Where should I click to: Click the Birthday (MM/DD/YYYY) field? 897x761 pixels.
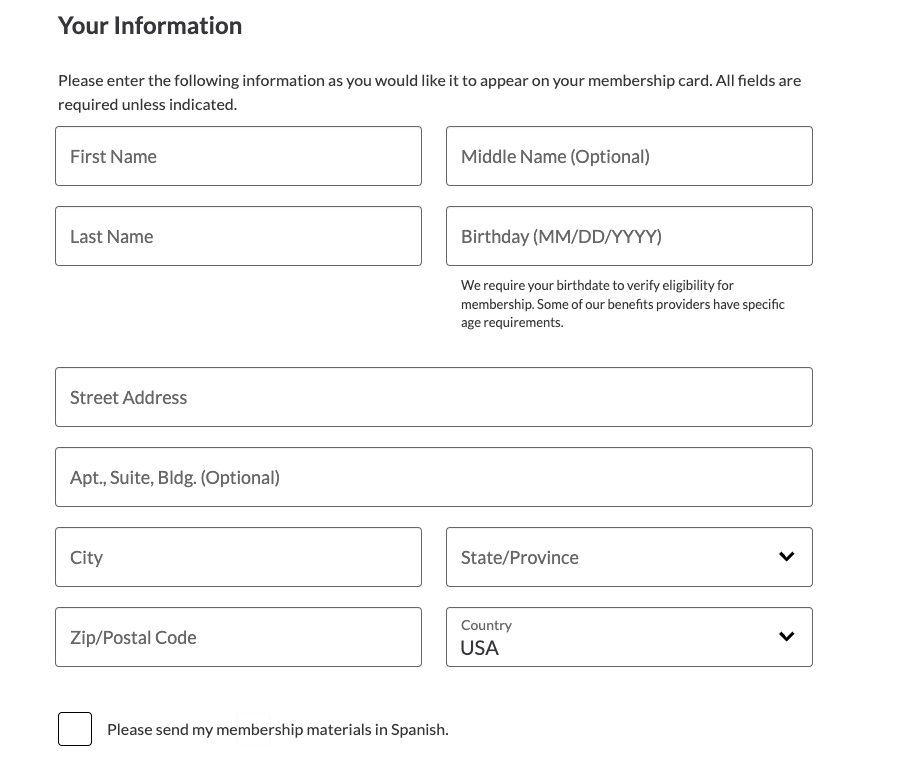629,236
